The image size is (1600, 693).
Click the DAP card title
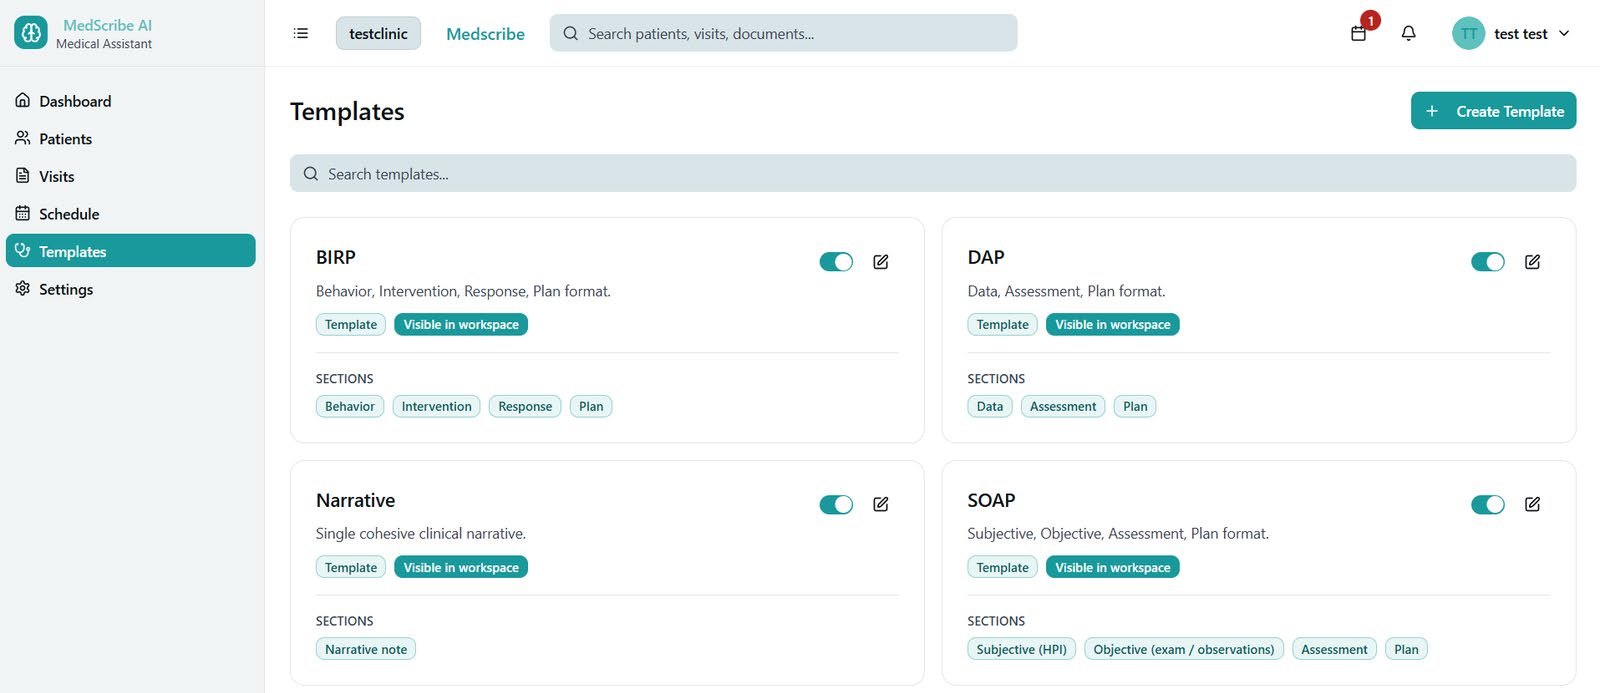[986, 257]
